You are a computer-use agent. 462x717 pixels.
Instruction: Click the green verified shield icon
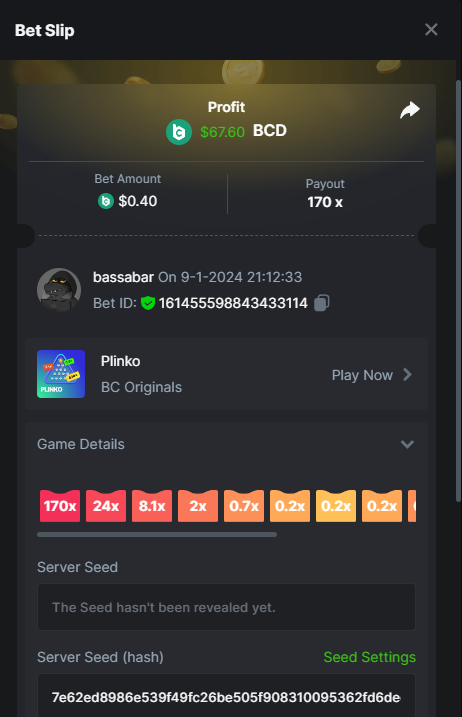pos(148,303)
